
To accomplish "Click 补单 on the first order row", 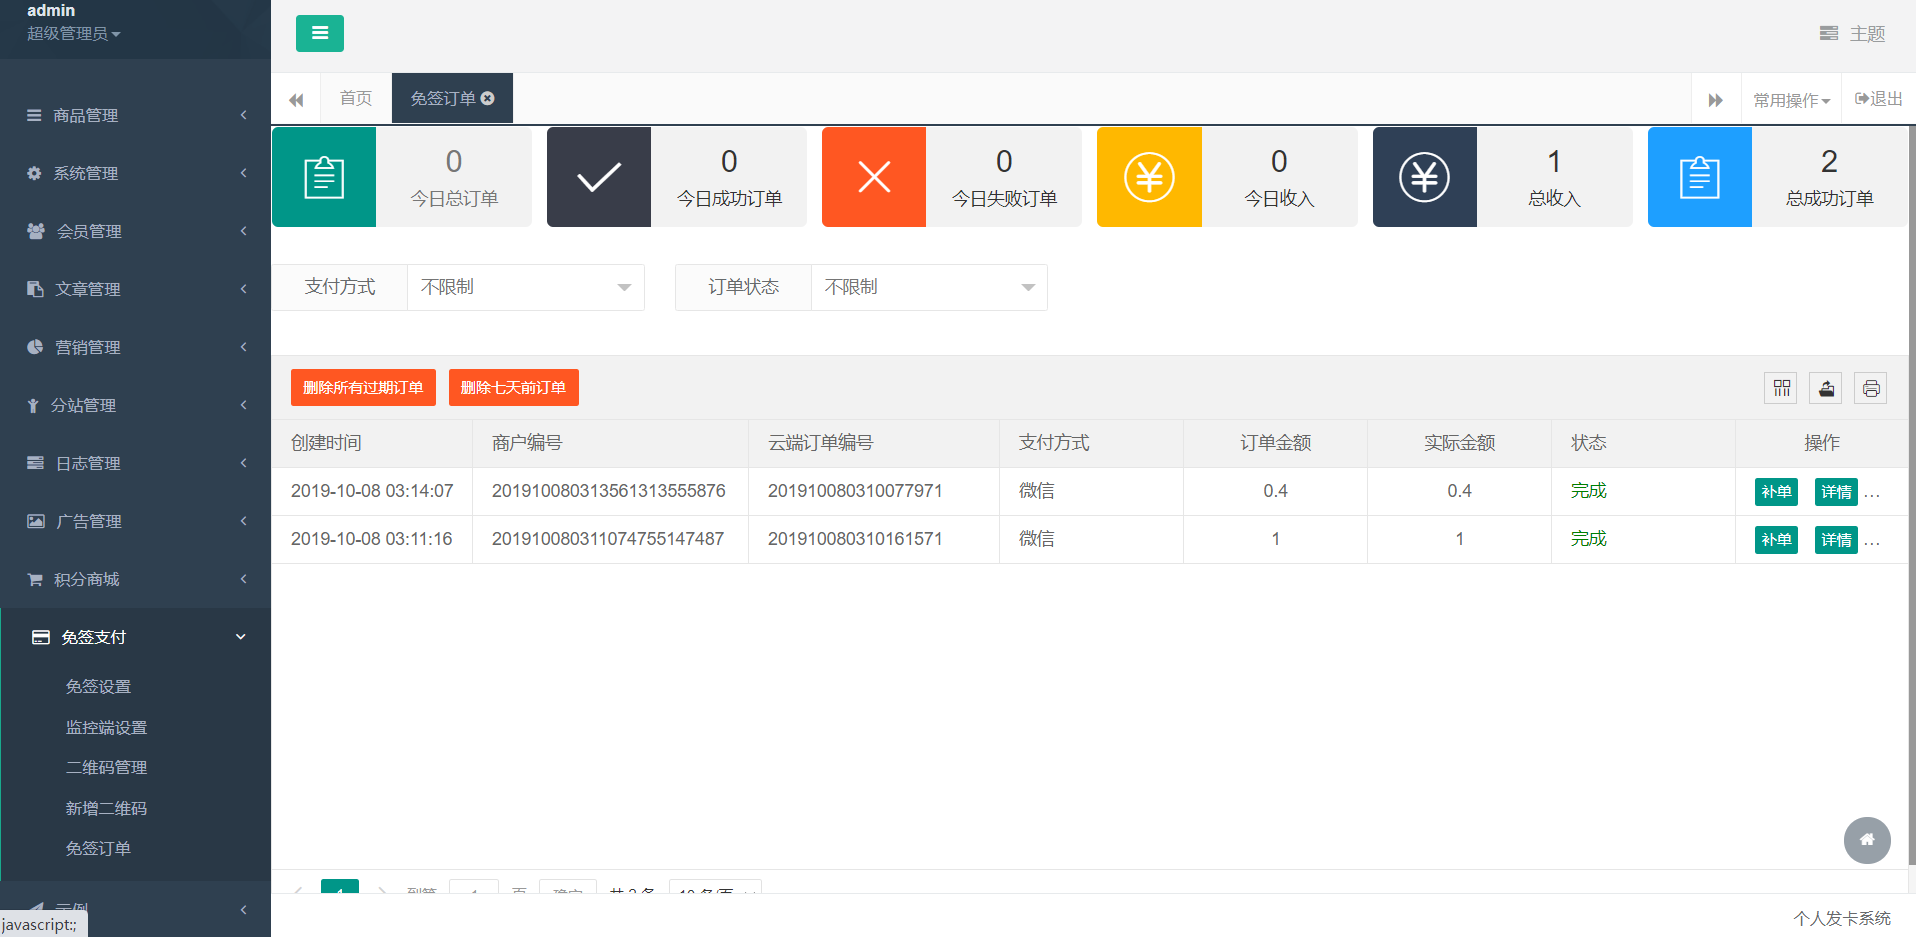I will pos(1776,491).
